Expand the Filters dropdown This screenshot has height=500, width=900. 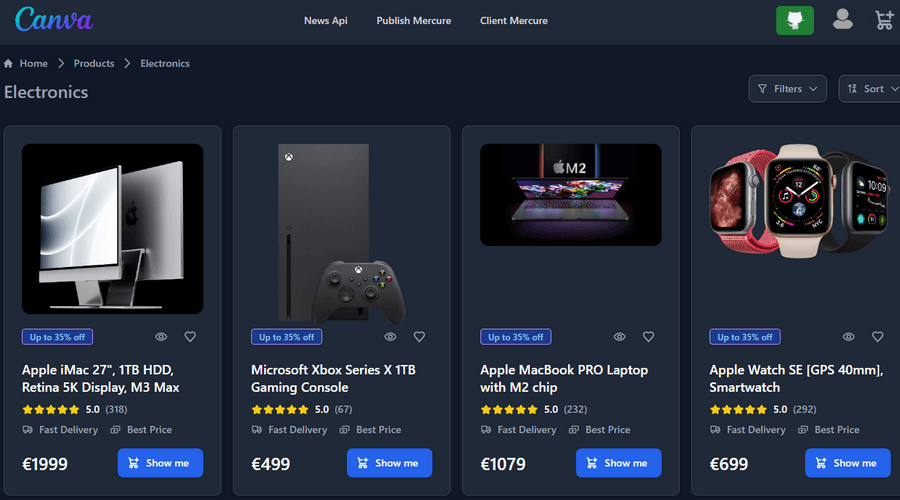pos(788,89)
